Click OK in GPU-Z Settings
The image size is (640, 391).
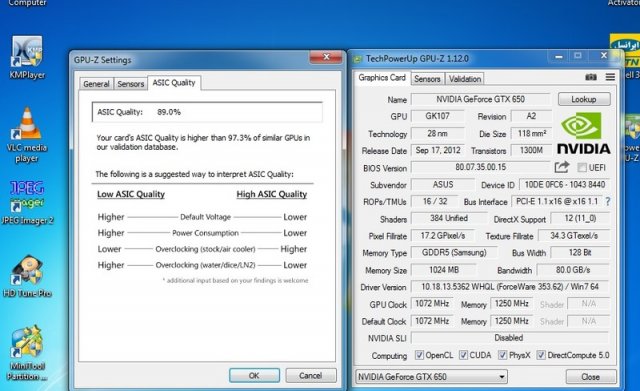254,375
